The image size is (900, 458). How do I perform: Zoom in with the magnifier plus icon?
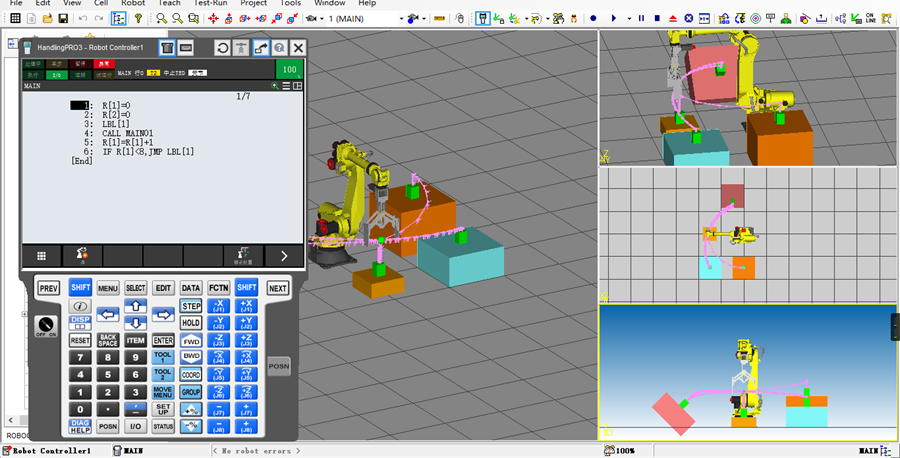click(162, 18)
